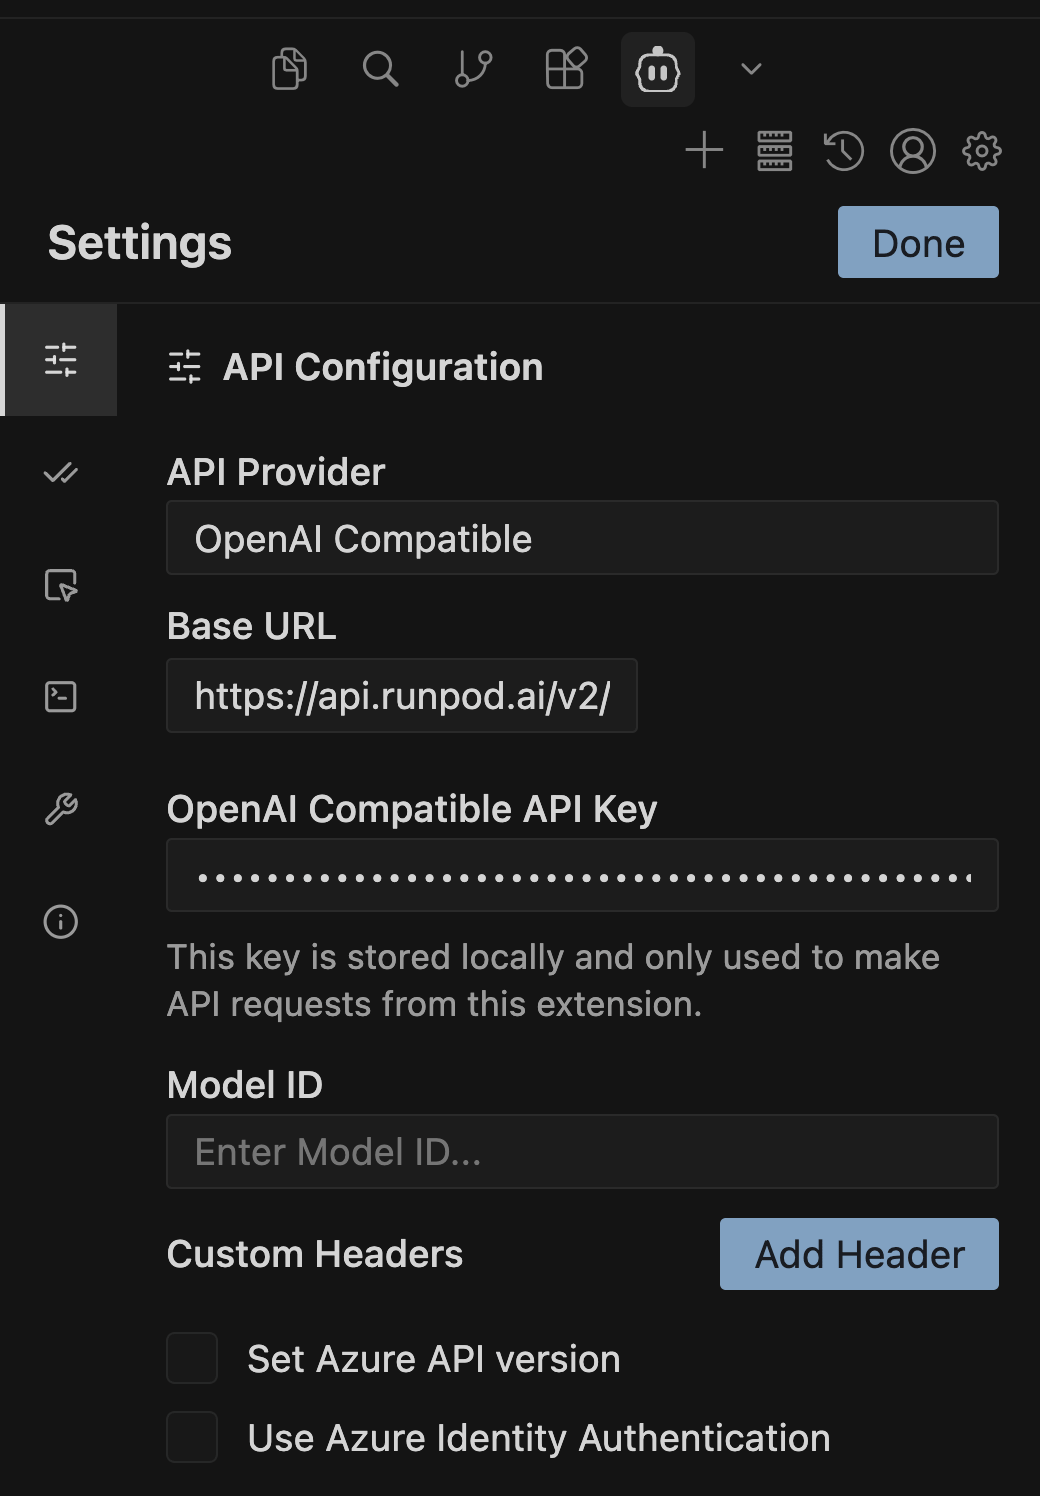Start a new task with plus icon
The height and width of the screenshot is (1496, 1040).
[704, 151]
